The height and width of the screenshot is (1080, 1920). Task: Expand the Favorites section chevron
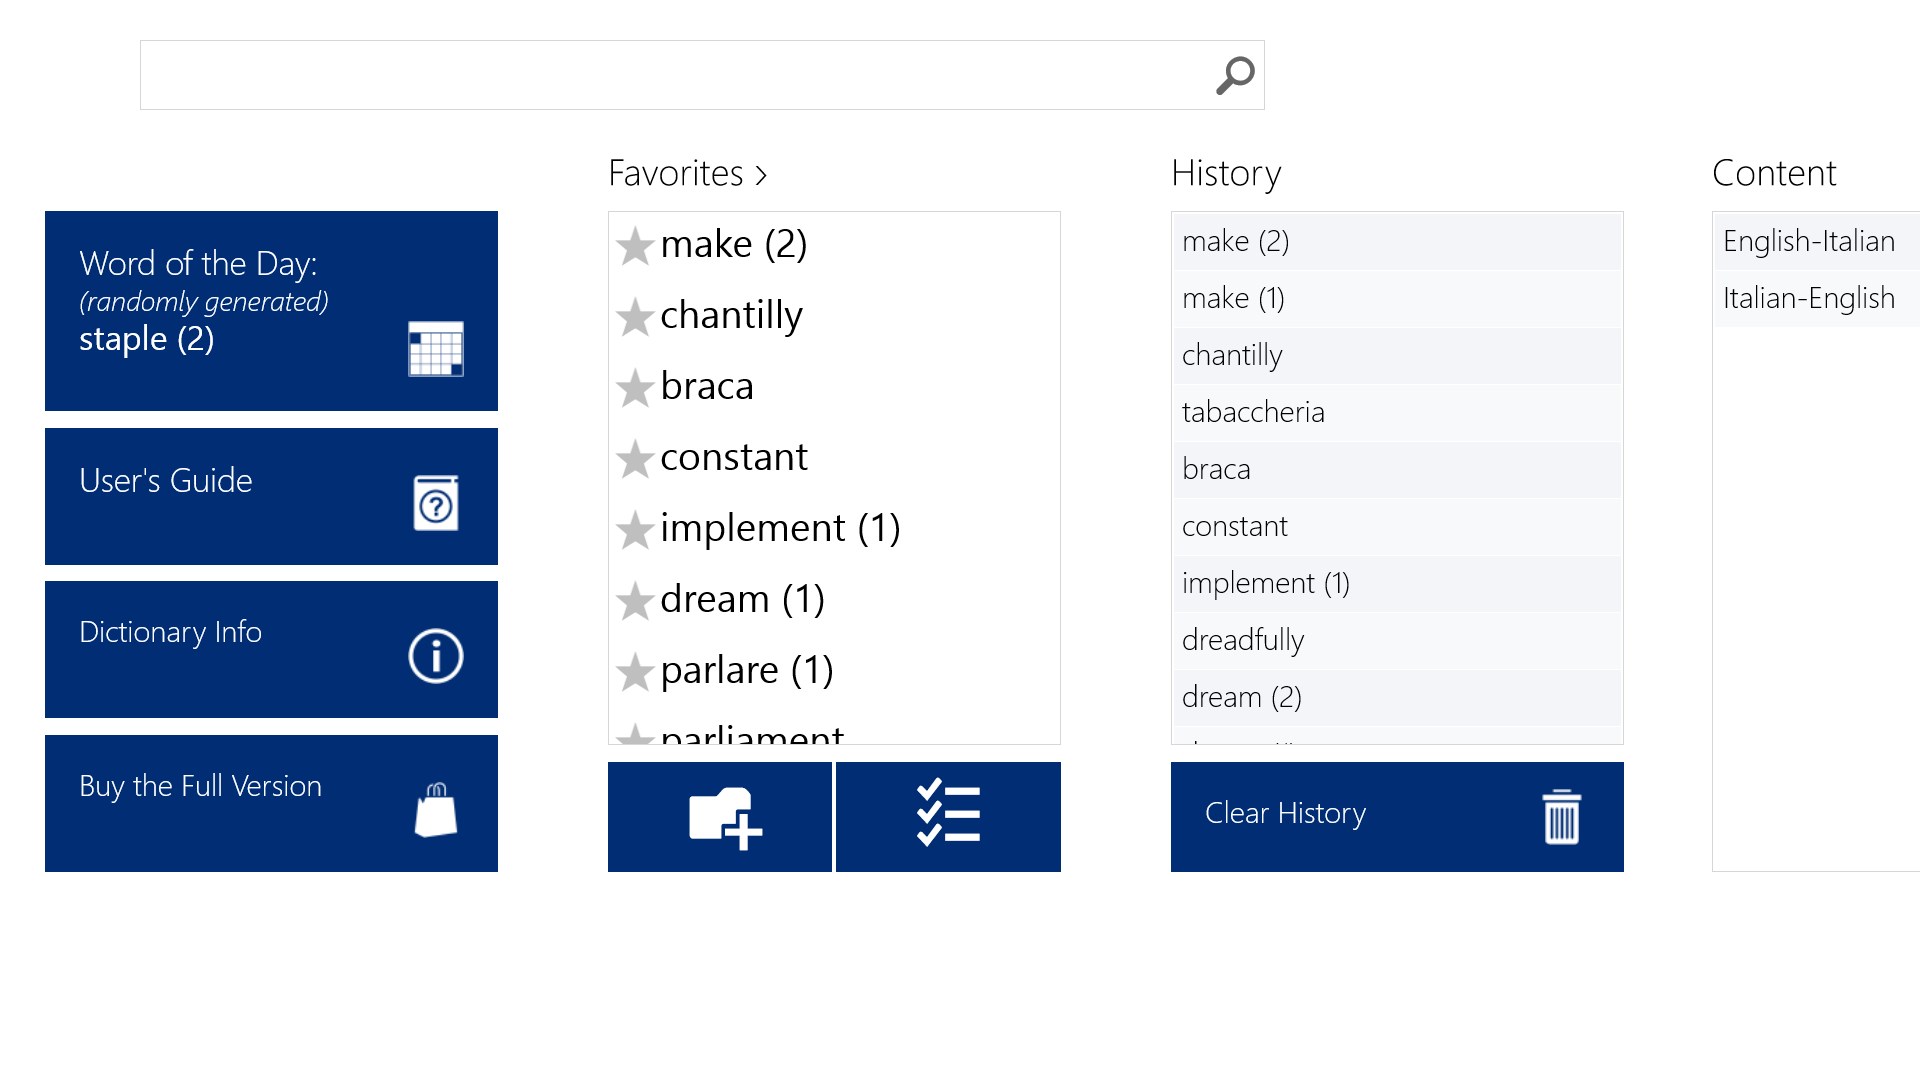[763, 174]
